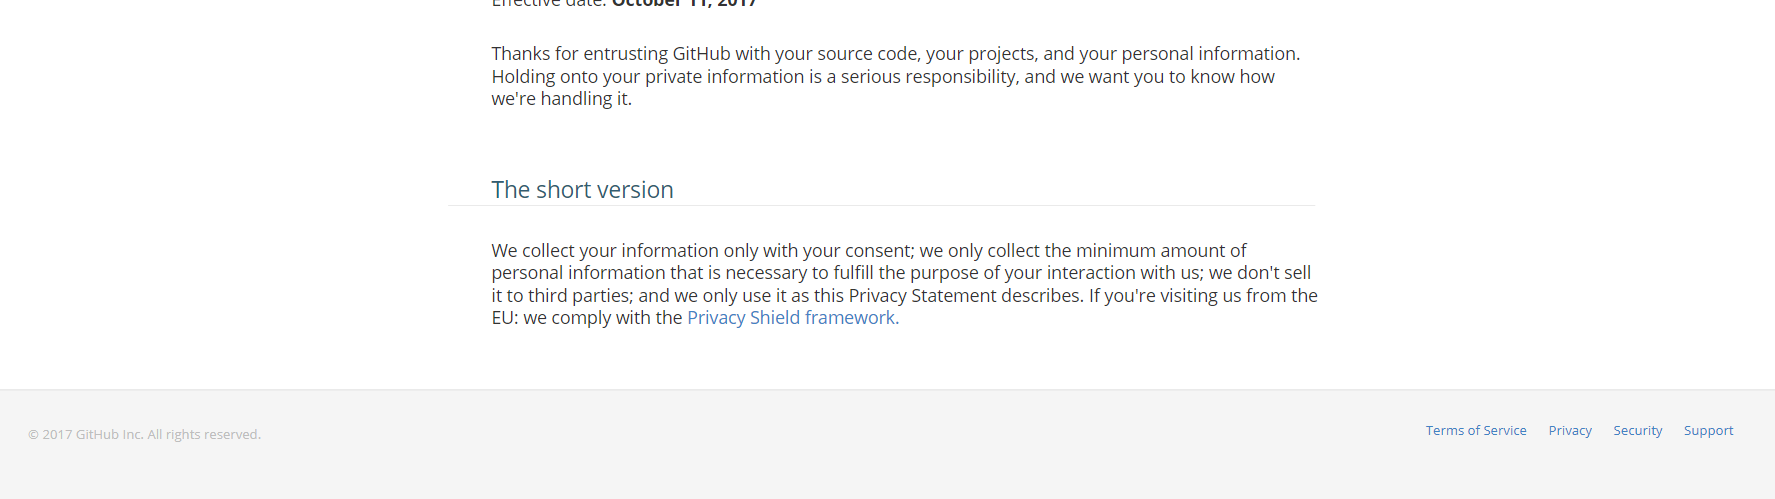Open the Privacy Shield framework link
This screenshot has height=499, width=1775.
791,318
